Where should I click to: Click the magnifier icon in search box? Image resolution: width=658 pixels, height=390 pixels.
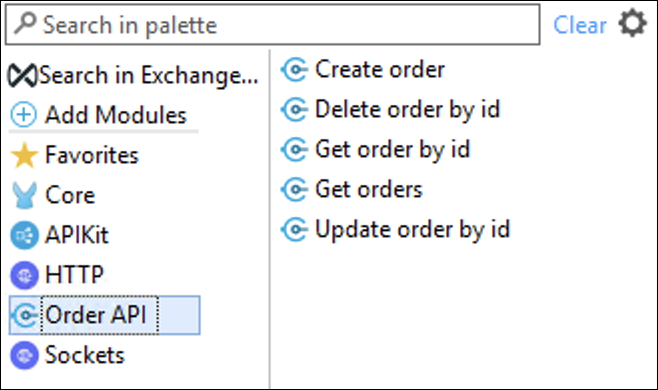[x=25, y=23]
